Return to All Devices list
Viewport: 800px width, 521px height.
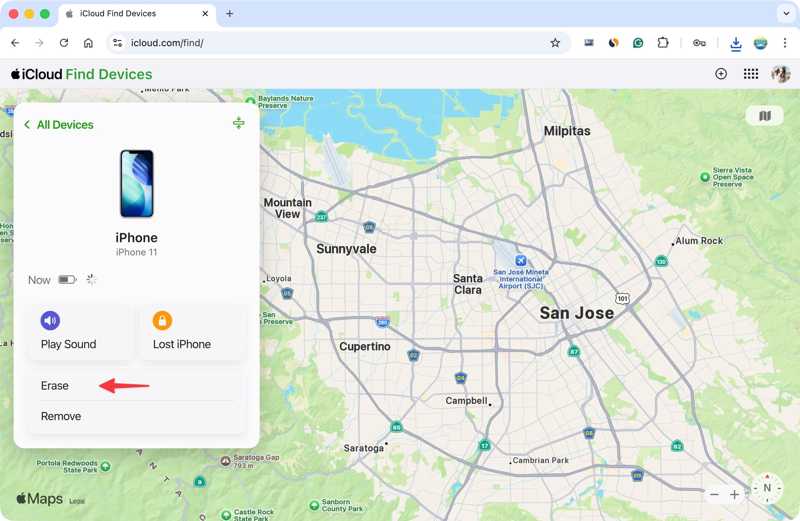coord(59,125)
